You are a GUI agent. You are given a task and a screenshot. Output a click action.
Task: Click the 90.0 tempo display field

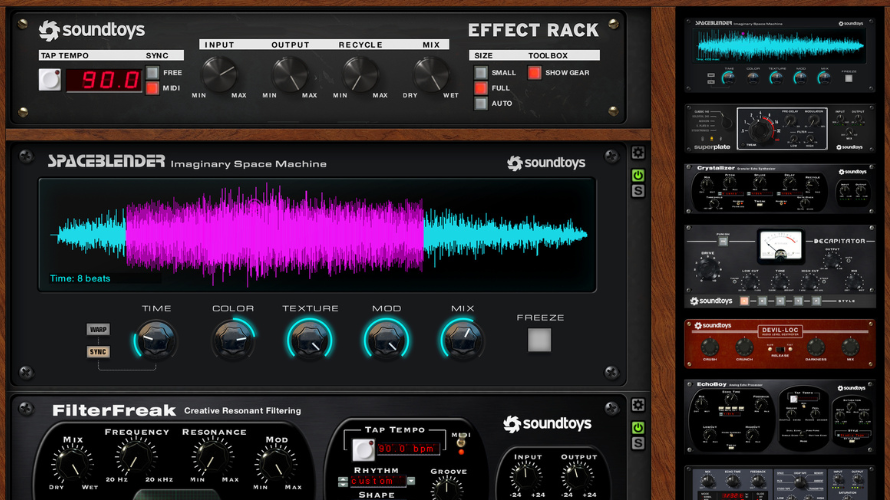point(104,80)
